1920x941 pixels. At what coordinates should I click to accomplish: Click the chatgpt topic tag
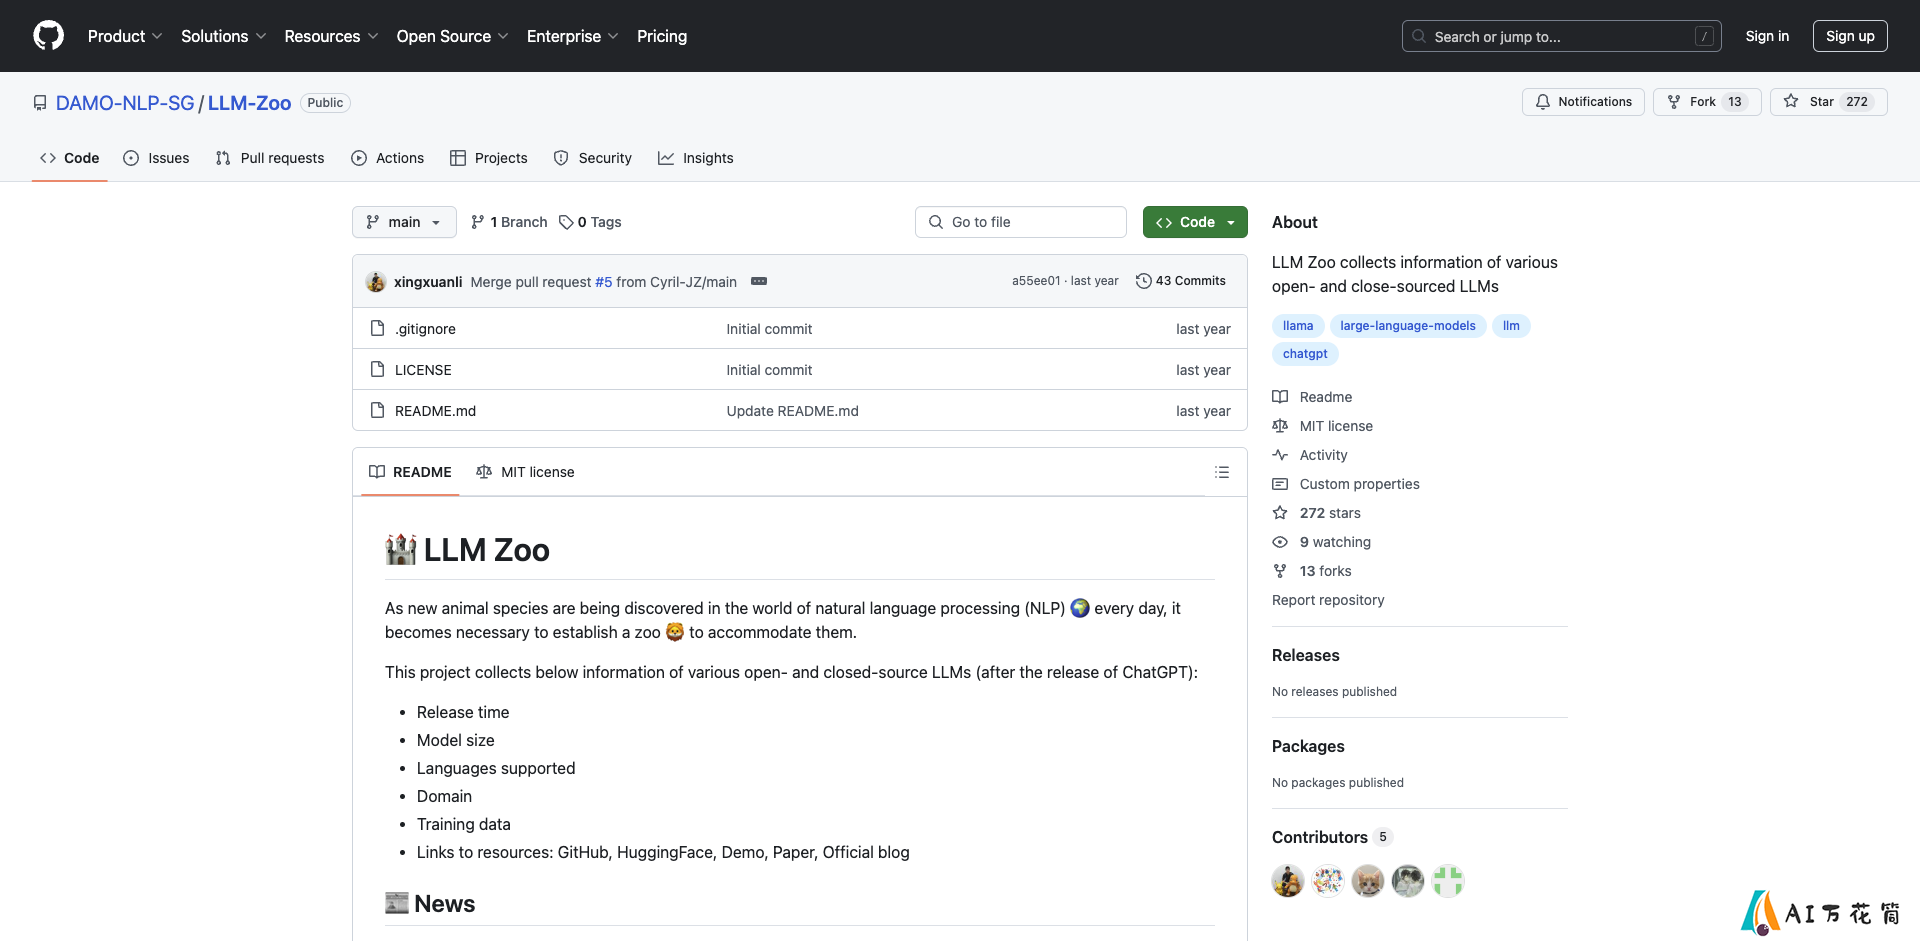[x=1305, y=354]
